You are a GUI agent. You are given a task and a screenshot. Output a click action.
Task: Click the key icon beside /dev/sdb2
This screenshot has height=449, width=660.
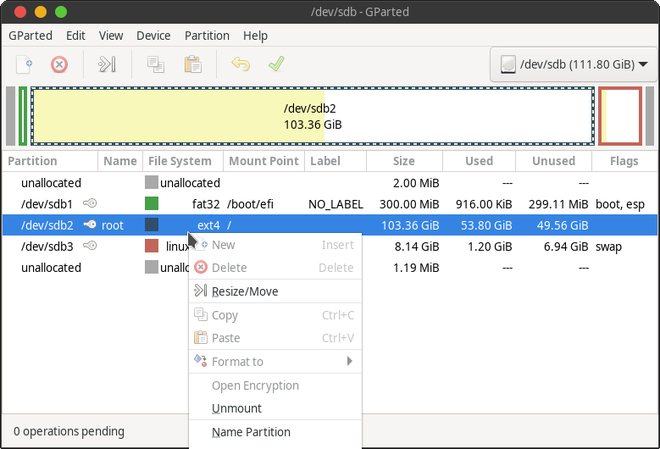tap(90, 225)
